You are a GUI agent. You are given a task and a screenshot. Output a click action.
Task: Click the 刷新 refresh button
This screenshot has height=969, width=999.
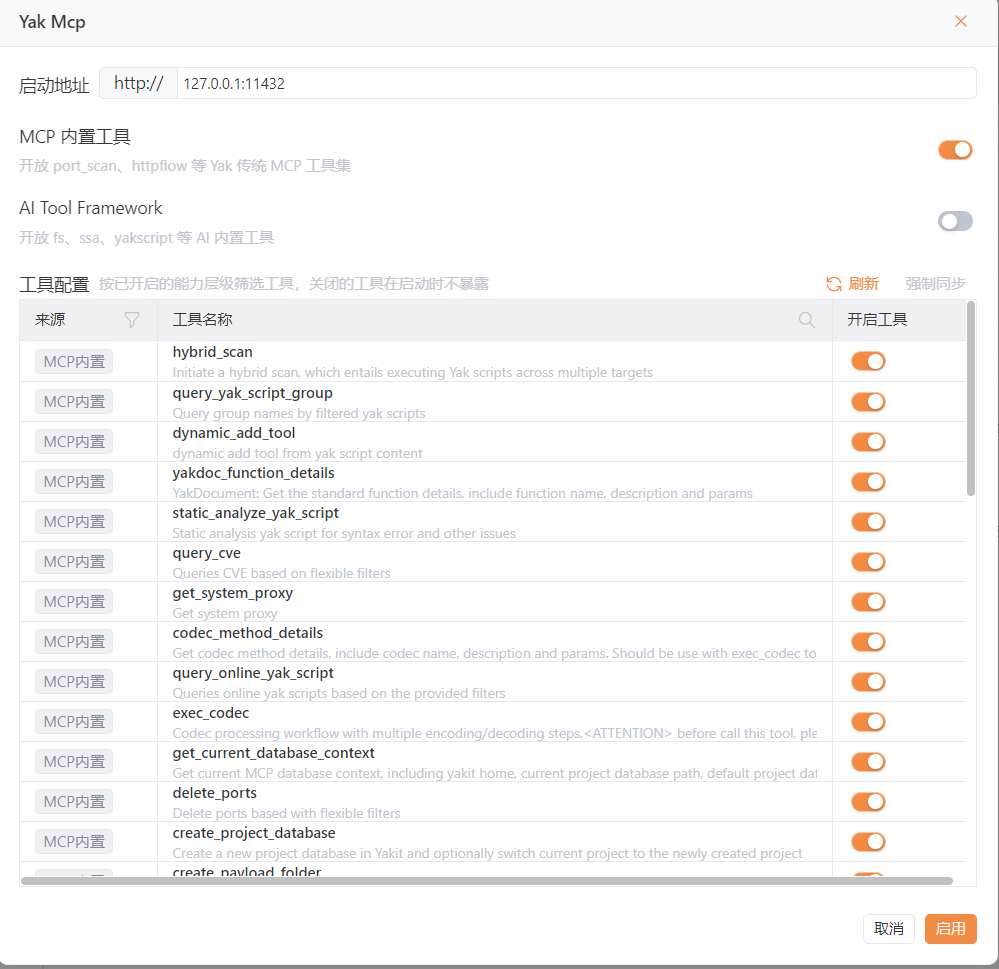tap(852, 284)
